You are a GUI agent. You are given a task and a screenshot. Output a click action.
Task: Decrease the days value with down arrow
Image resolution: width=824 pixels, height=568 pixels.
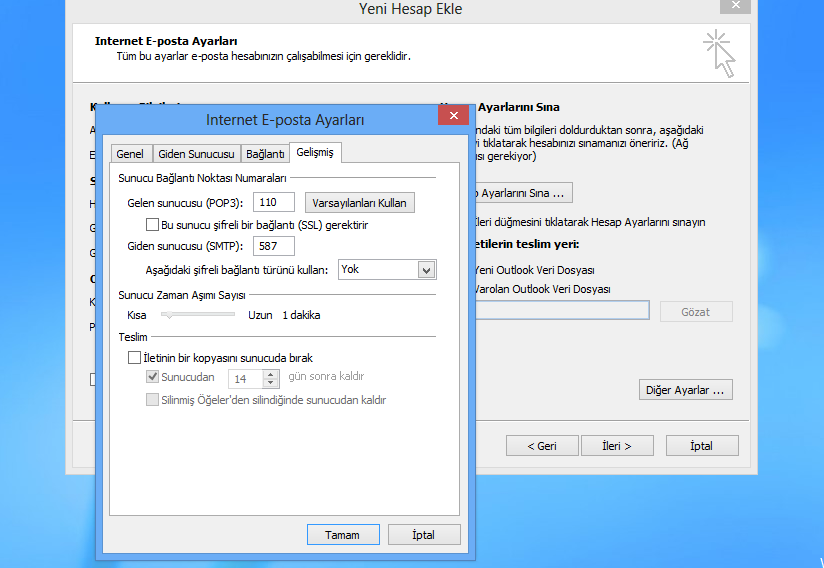tap(270, 383)
